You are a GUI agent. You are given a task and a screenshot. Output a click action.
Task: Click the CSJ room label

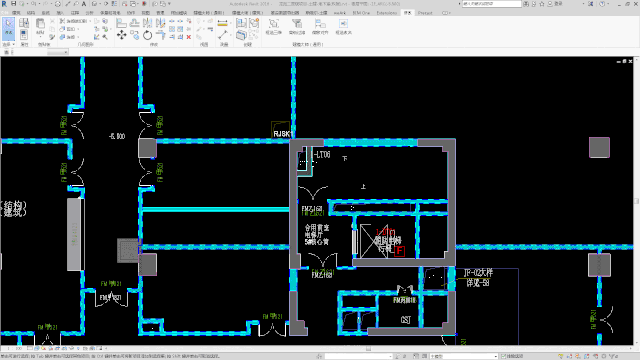tap(405, 320)
